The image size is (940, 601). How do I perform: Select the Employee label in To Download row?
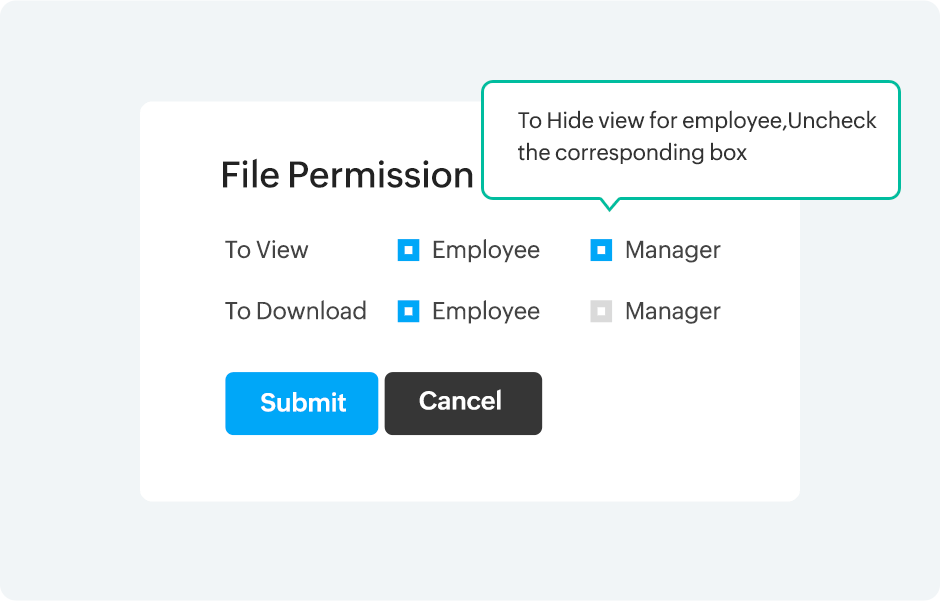(x=485, y=311)
